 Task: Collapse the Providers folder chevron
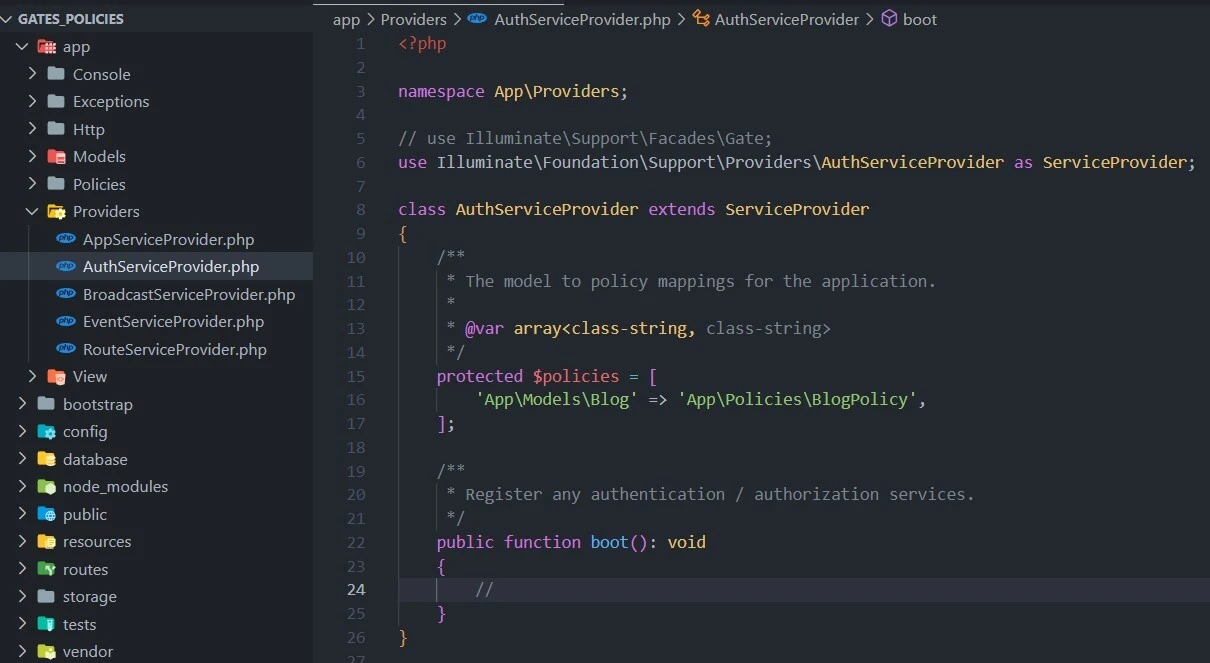(x=33, y=212)
